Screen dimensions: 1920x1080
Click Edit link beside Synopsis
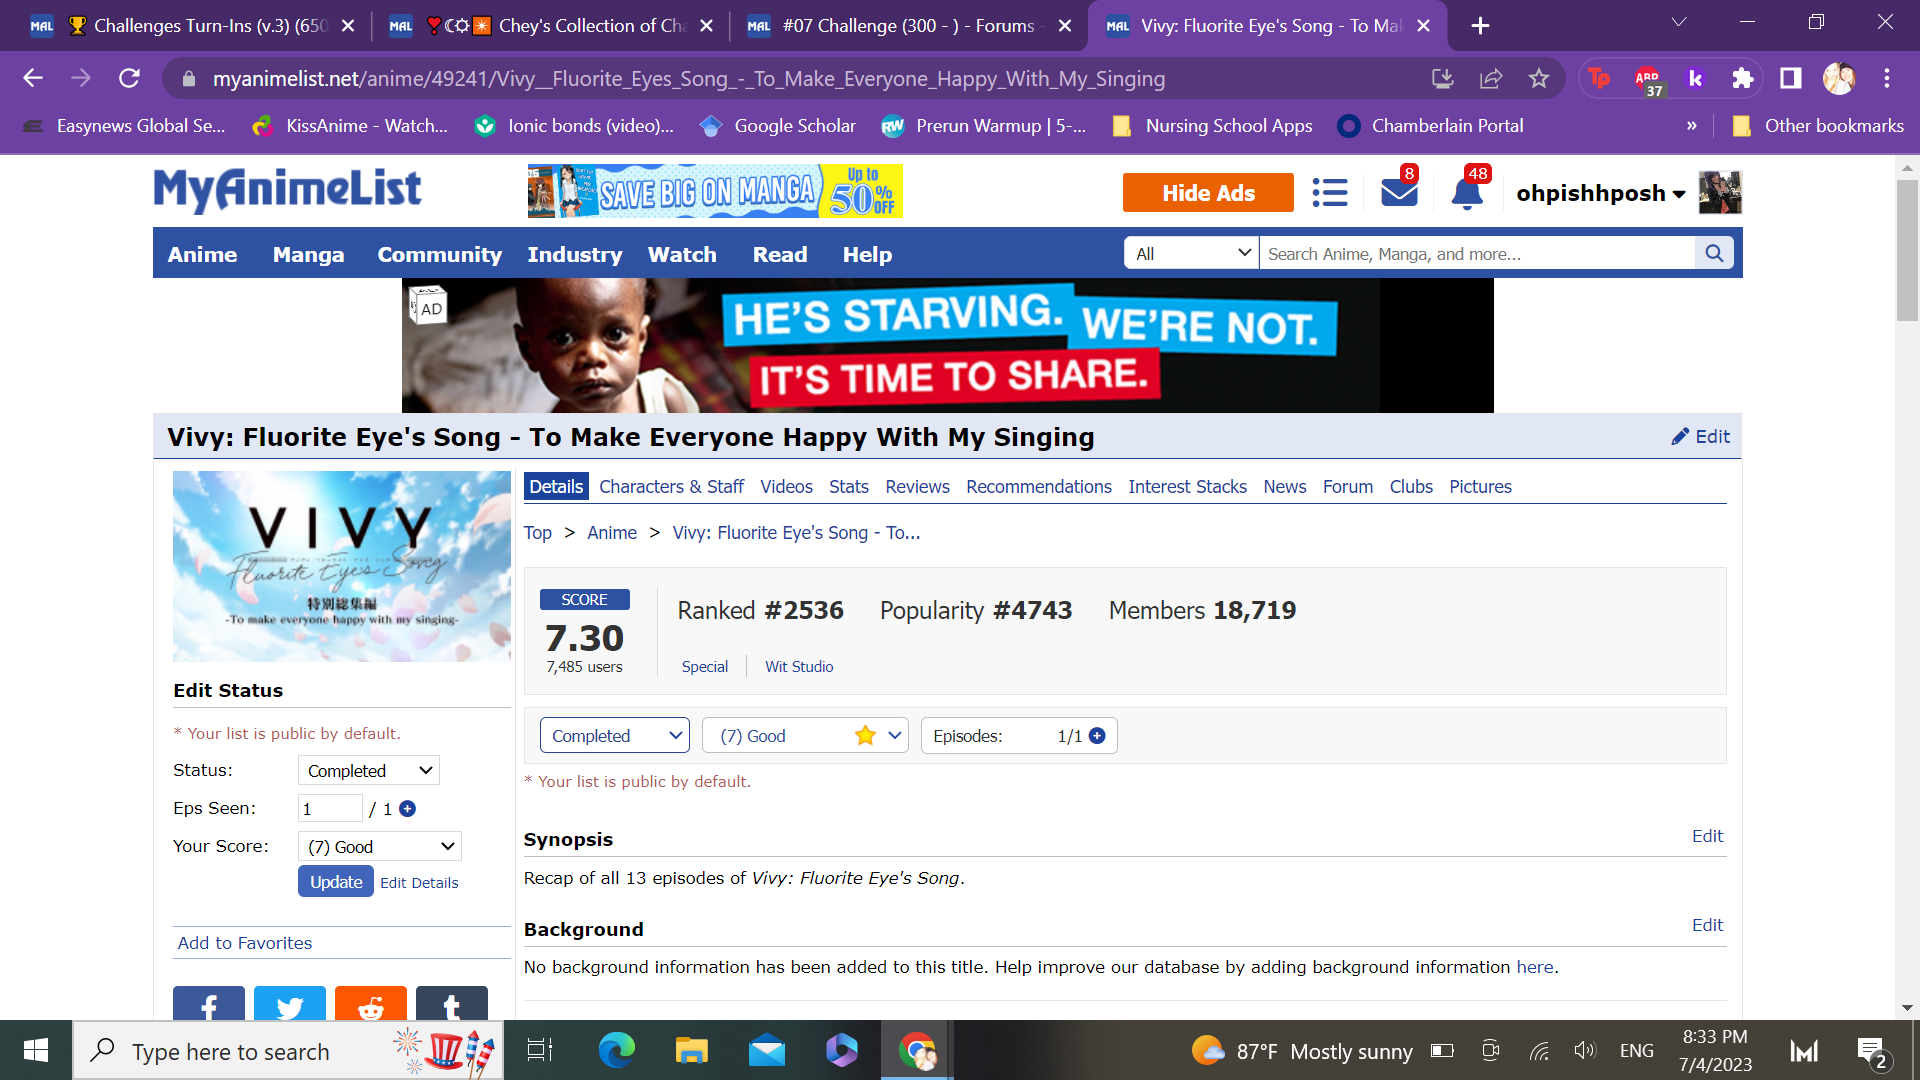click(x=1707, y=836)
